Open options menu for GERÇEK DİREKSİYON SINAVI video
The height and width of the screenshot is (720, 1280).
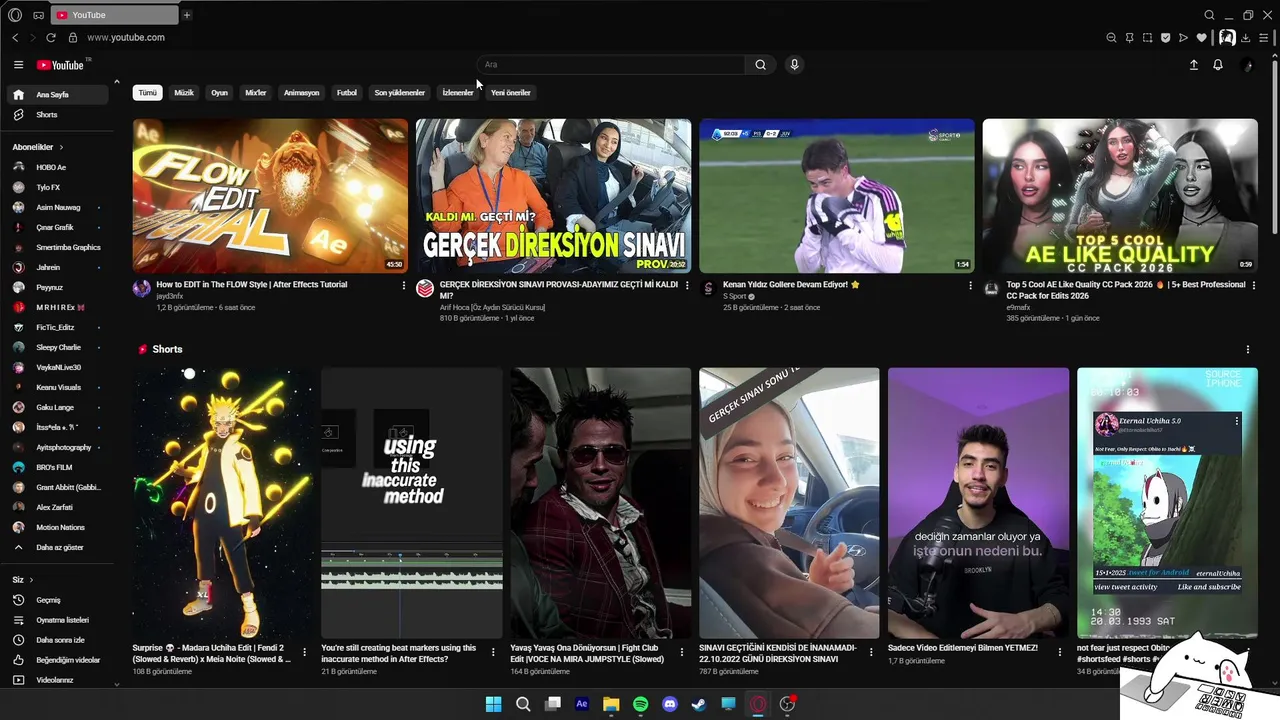tap(687, 285)
